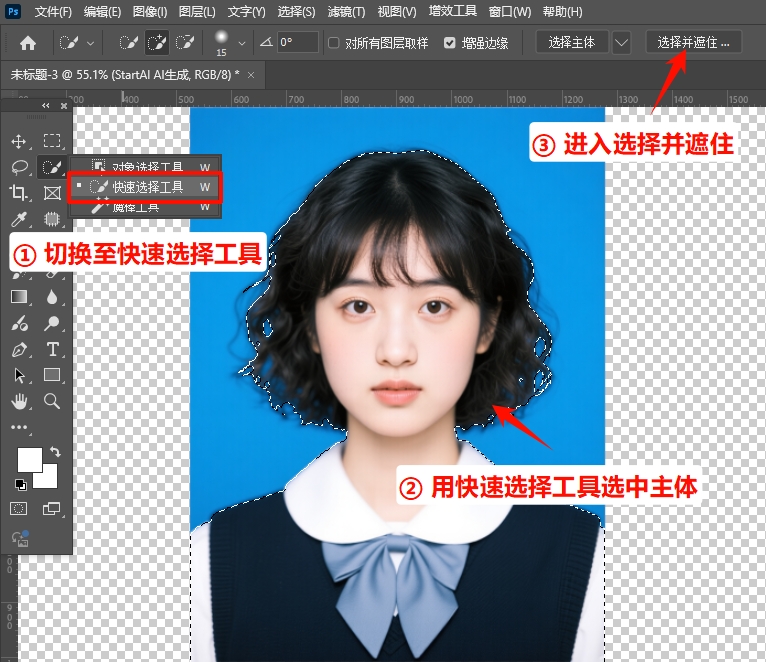Open the 视图(V) menu

[397, 11]
